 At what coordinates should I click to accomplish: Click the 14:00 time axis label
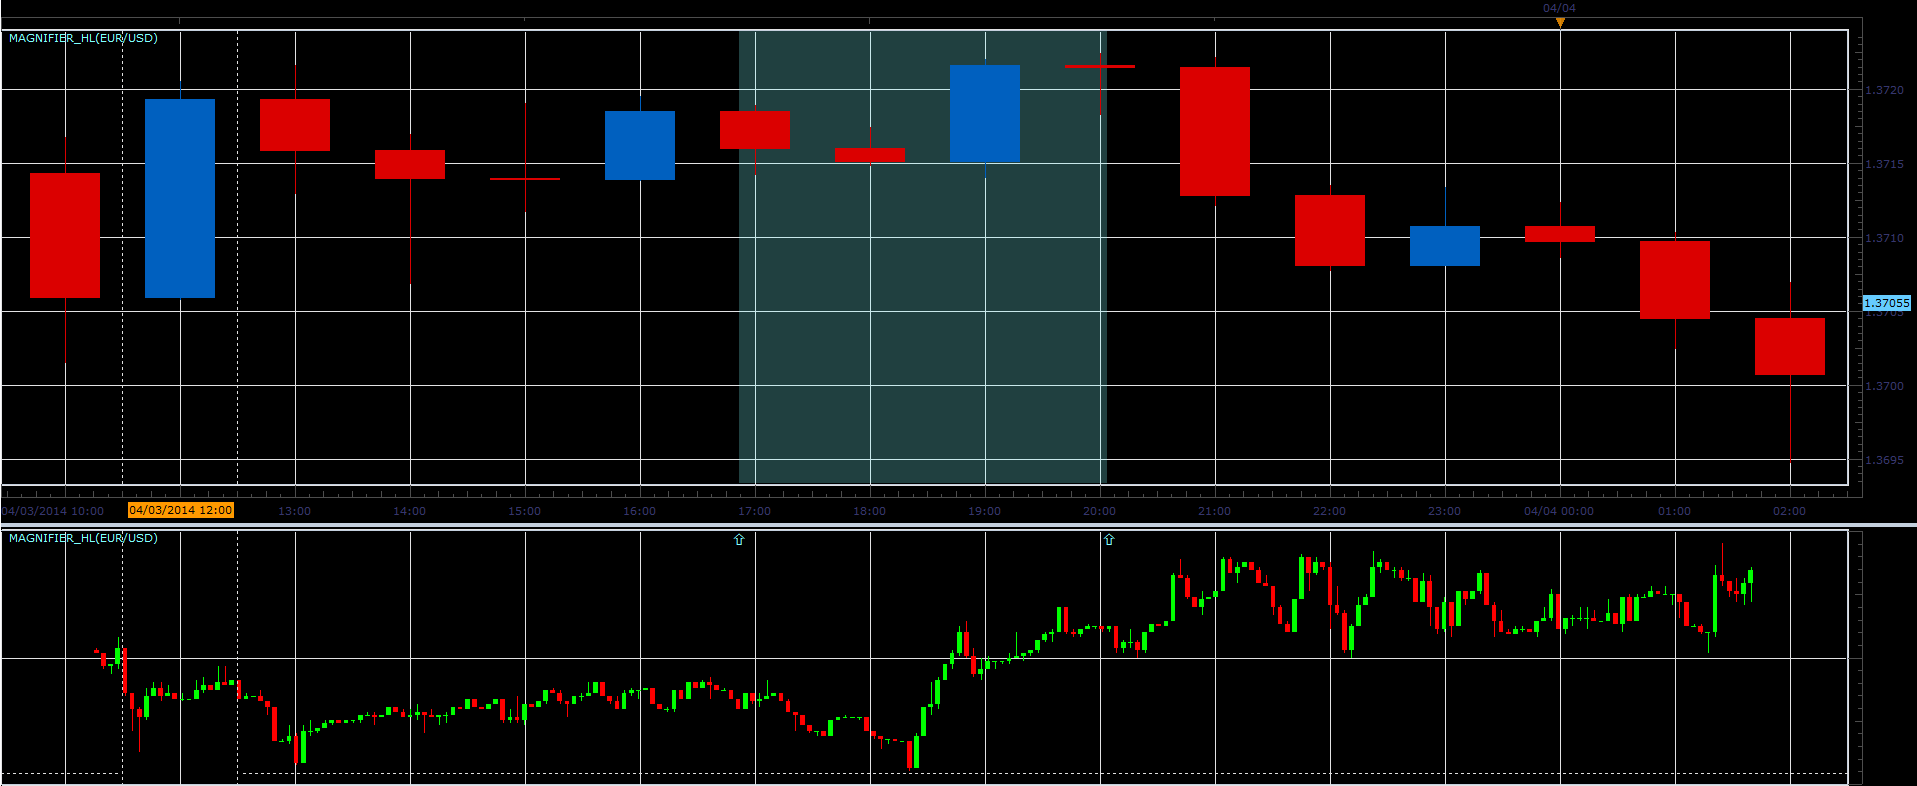pos(410,511)
